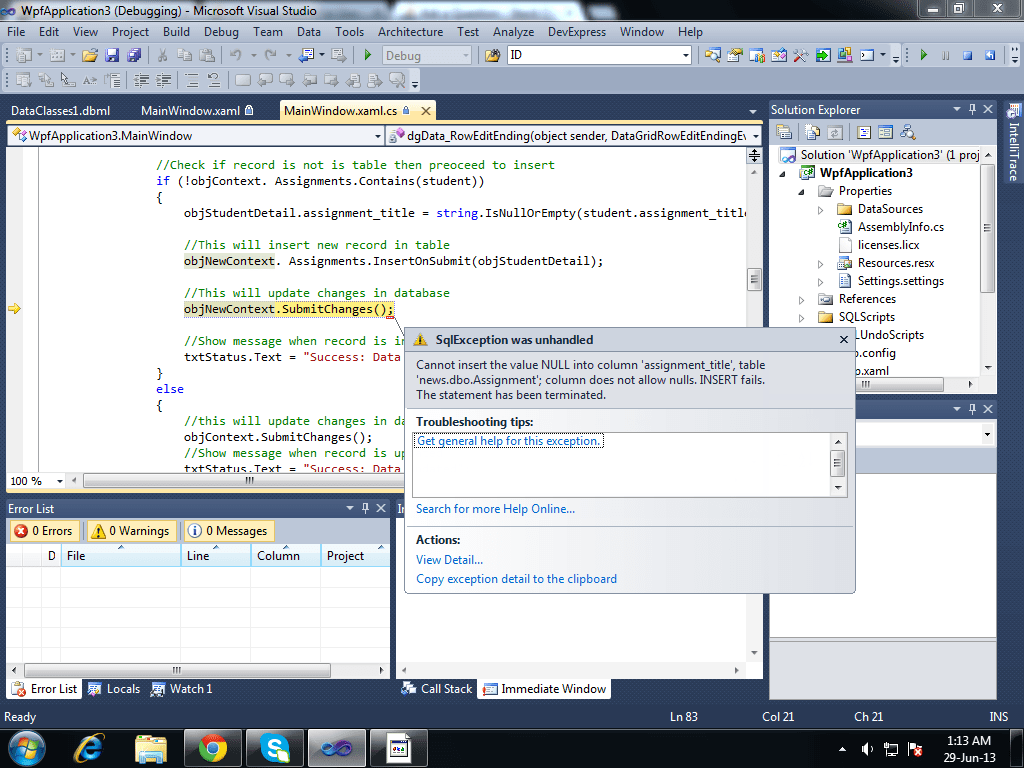Open the Build menu
1024x768 pixels.
point(176,31)
